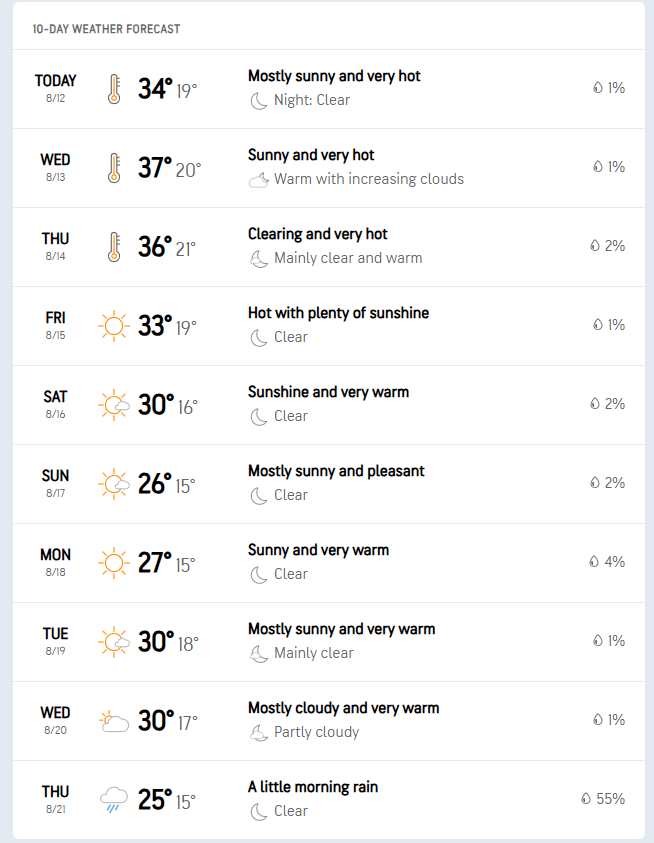Click the thermometer icon for Today
This screenshot has width=654, height=843.
pyautogui.click(x=113, y=89)
